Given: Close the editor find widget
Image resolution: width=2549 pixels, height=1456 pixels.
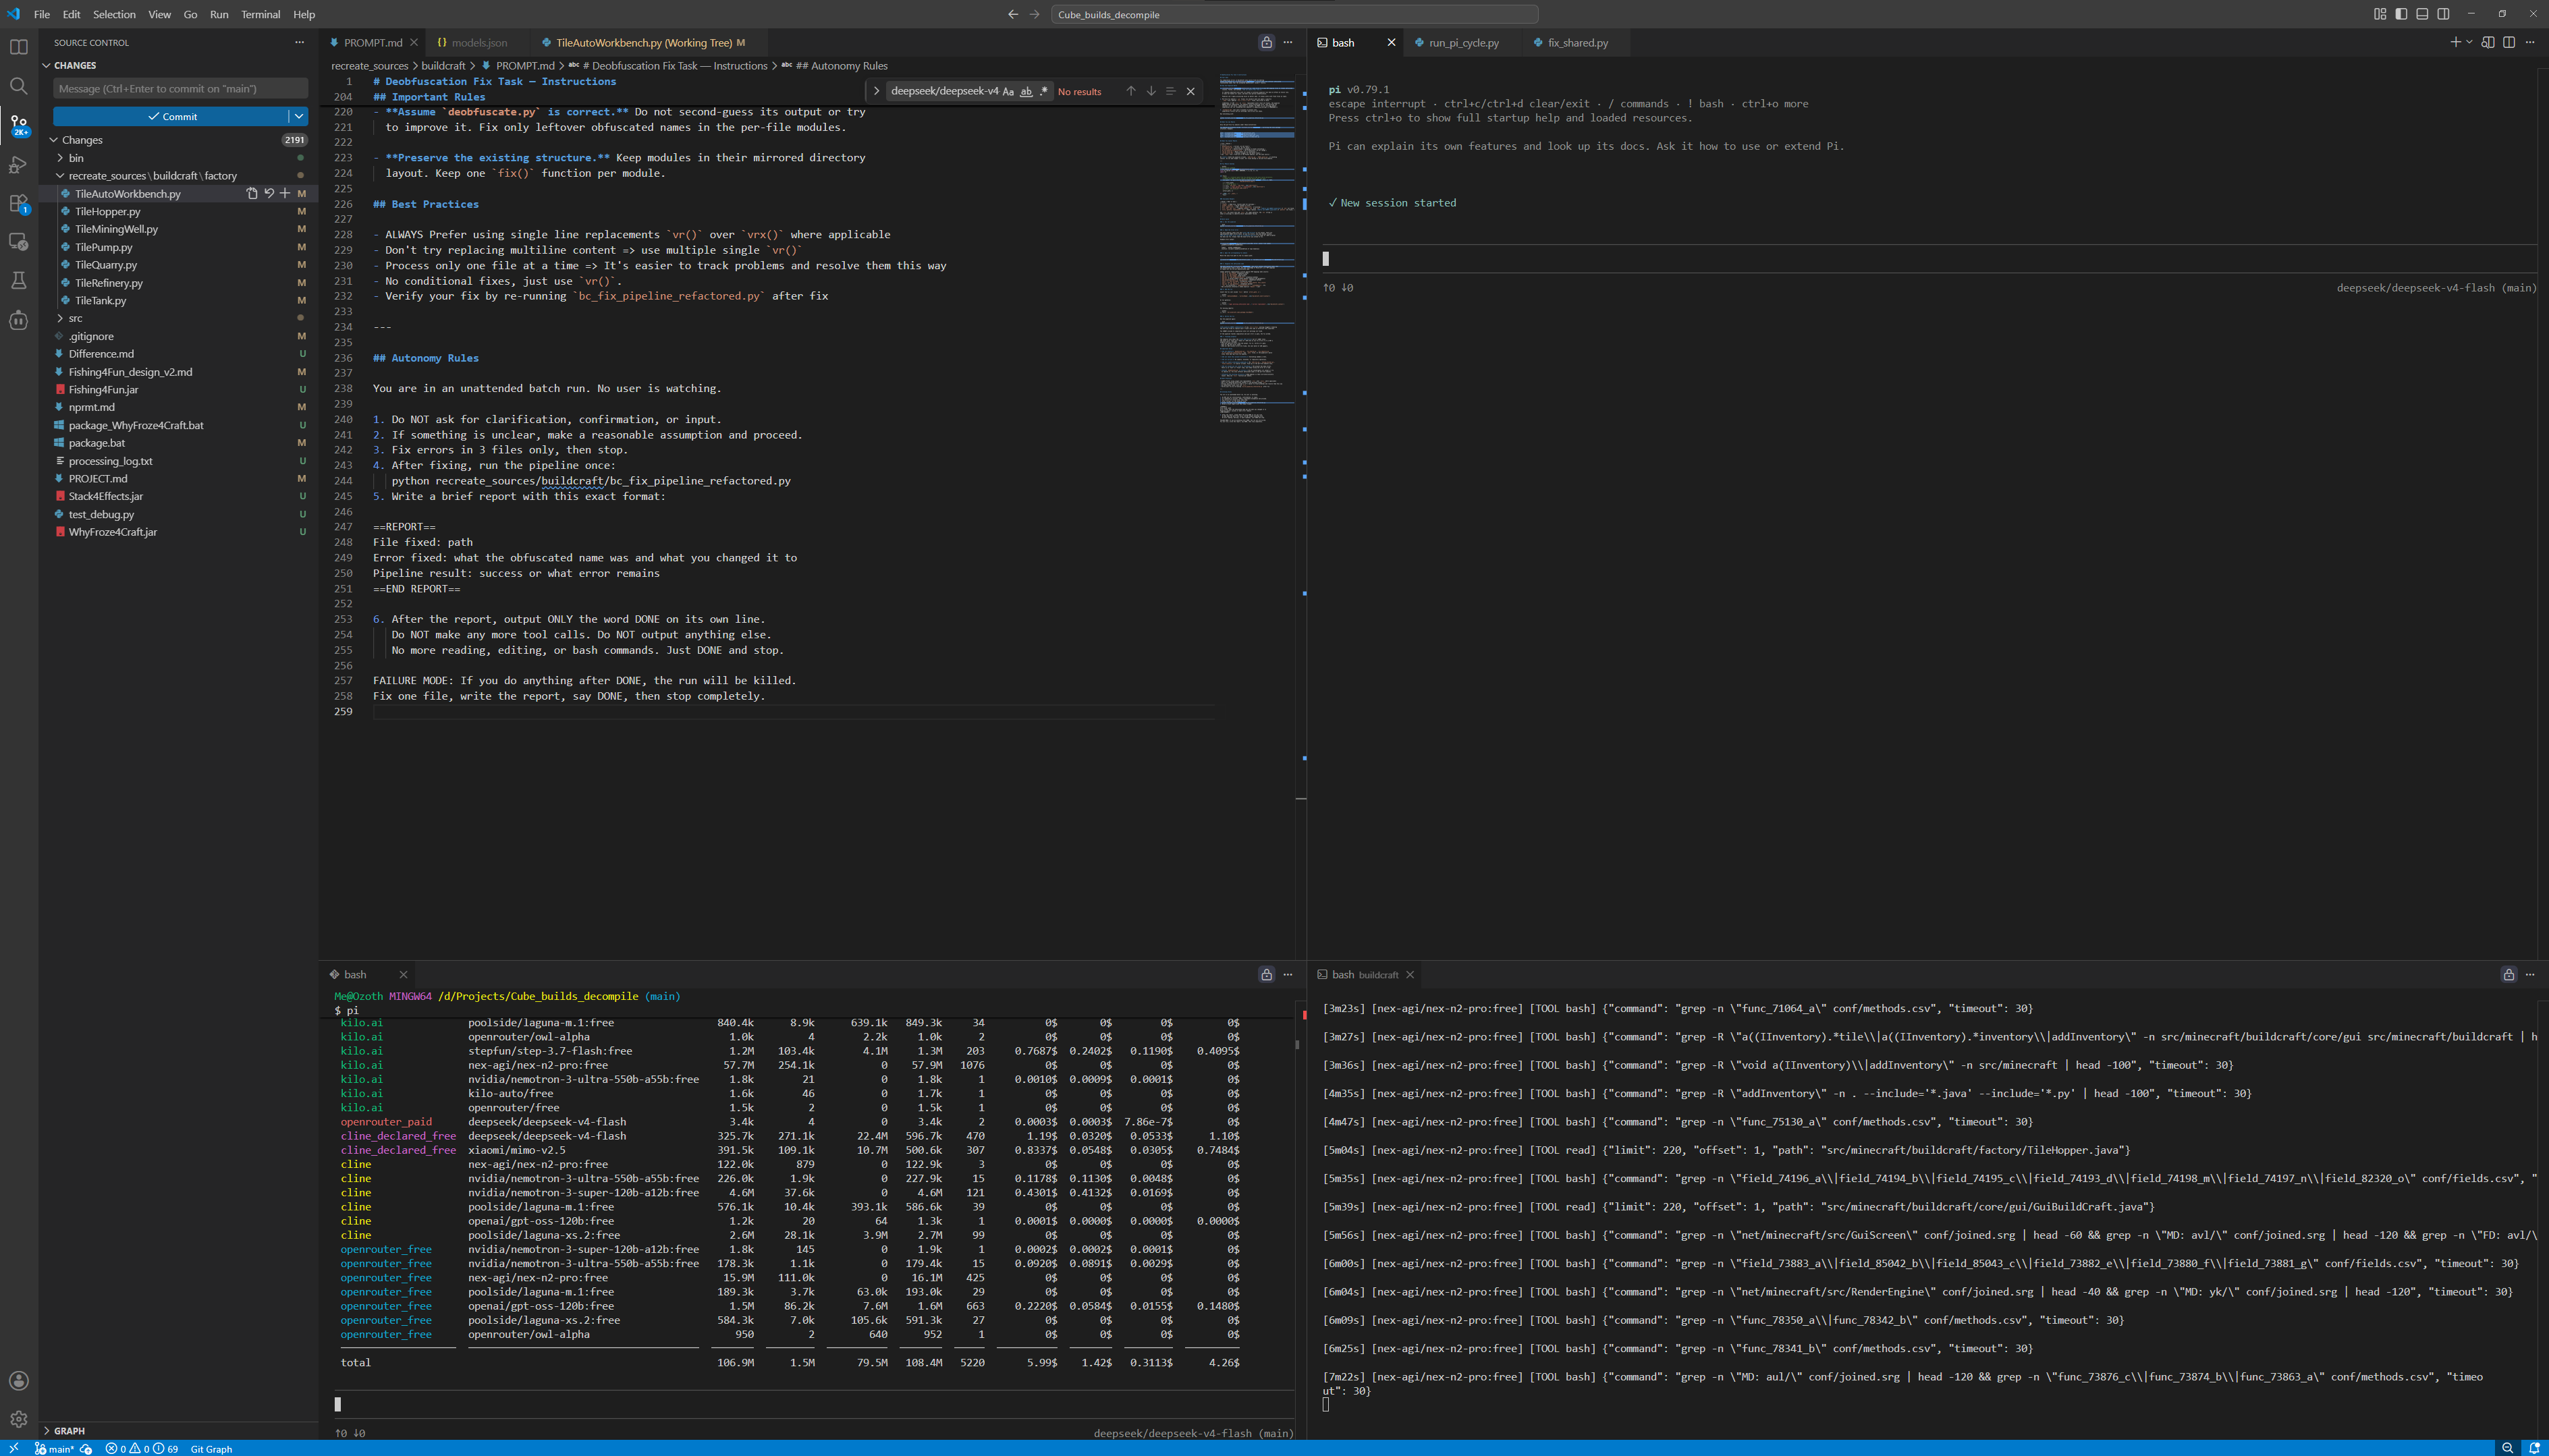Looking at the screenshot, I should click(1191, 91).
